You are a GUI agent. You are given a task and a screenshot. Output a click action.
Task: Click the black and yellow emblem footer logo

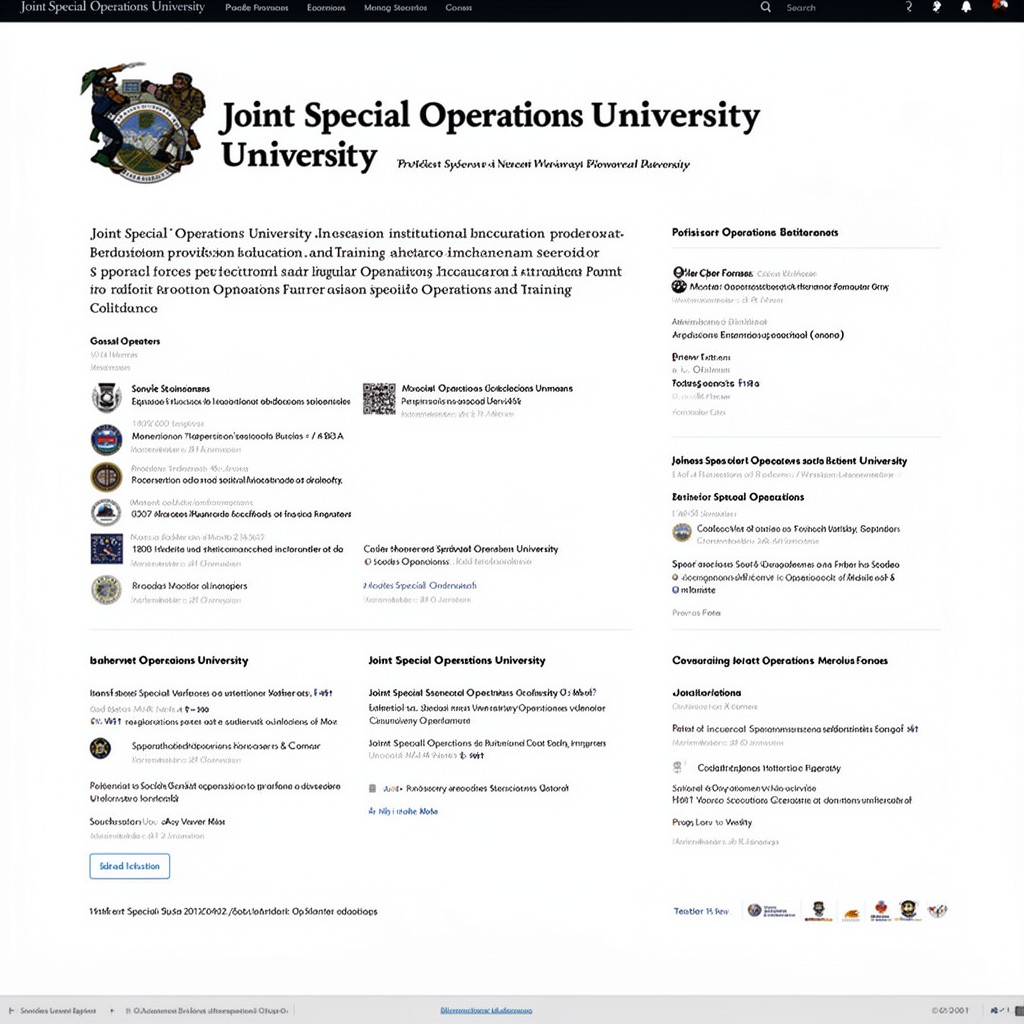(x=908, y=910)
